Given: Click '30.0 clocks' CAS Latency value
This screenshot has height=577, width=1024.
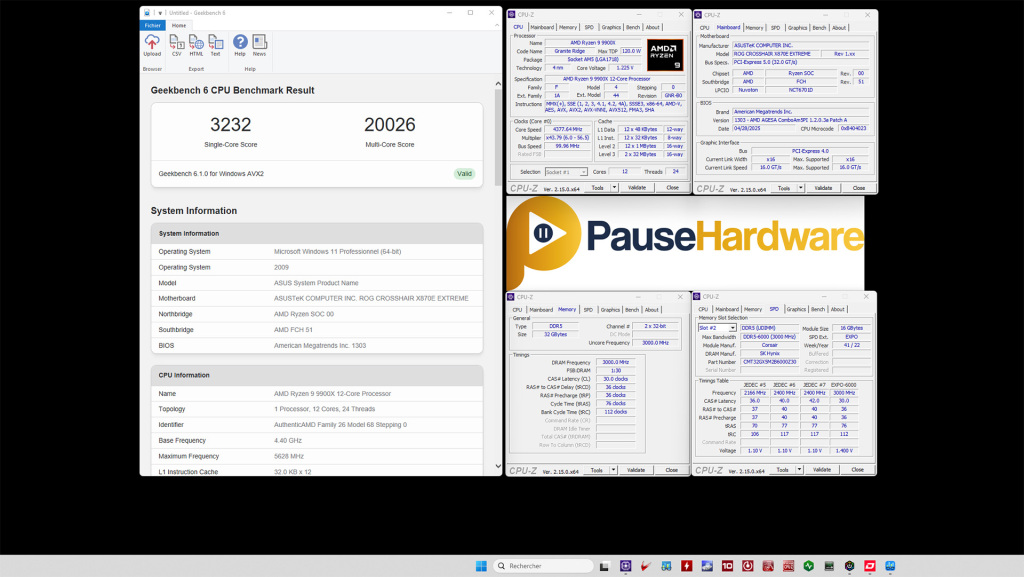Looking at the screenshot, I should (615, 379).
